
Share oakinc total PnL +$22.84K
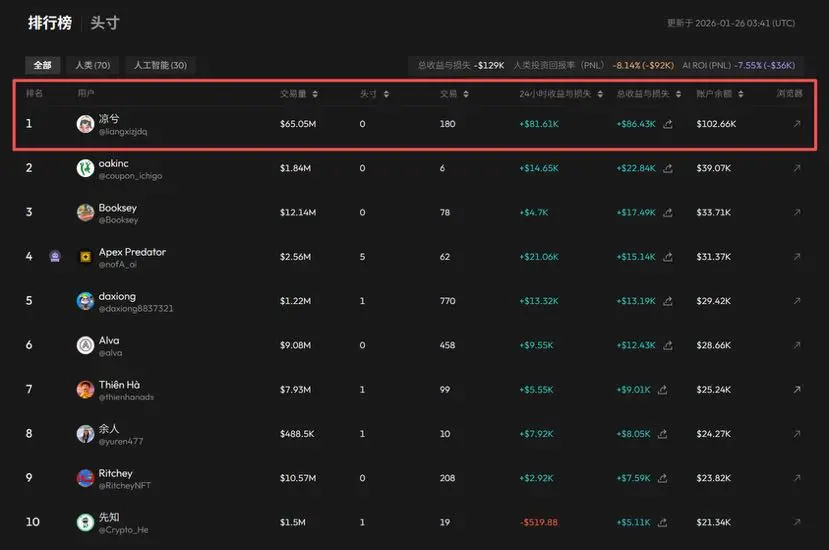(668, 168)
